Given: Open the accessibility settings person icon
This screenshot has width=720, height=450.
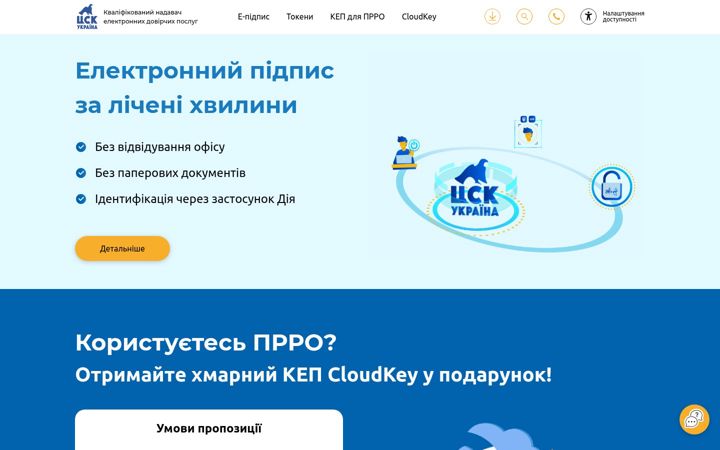Looking at the screenshot, I should tap(588, 17).
